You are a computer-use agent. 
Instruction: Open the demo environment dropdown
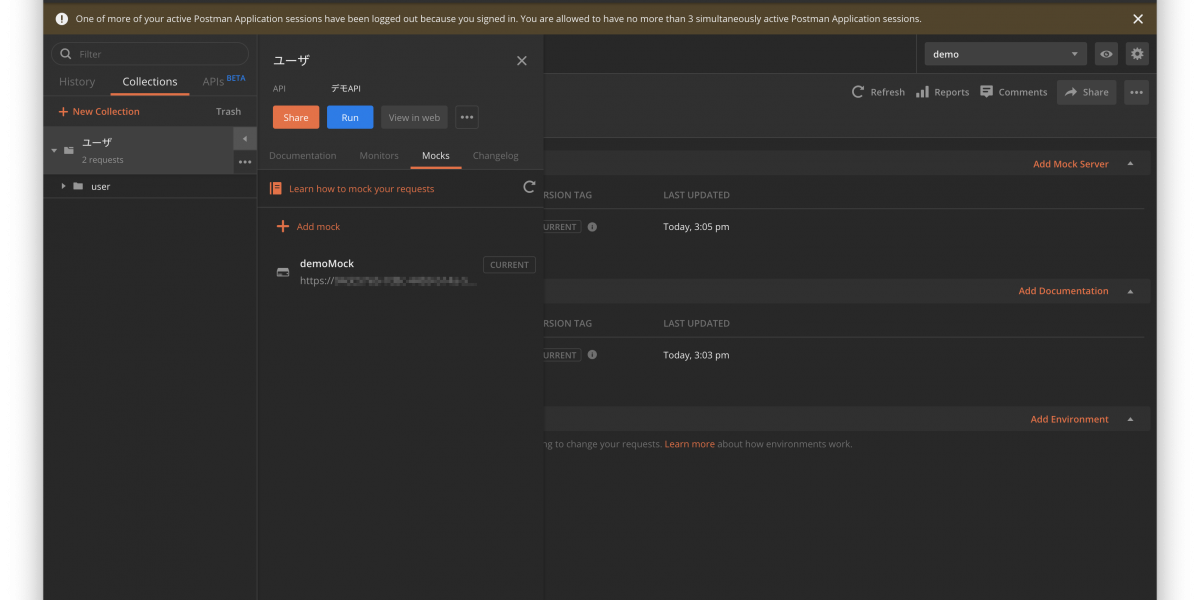pos(1005,54)
